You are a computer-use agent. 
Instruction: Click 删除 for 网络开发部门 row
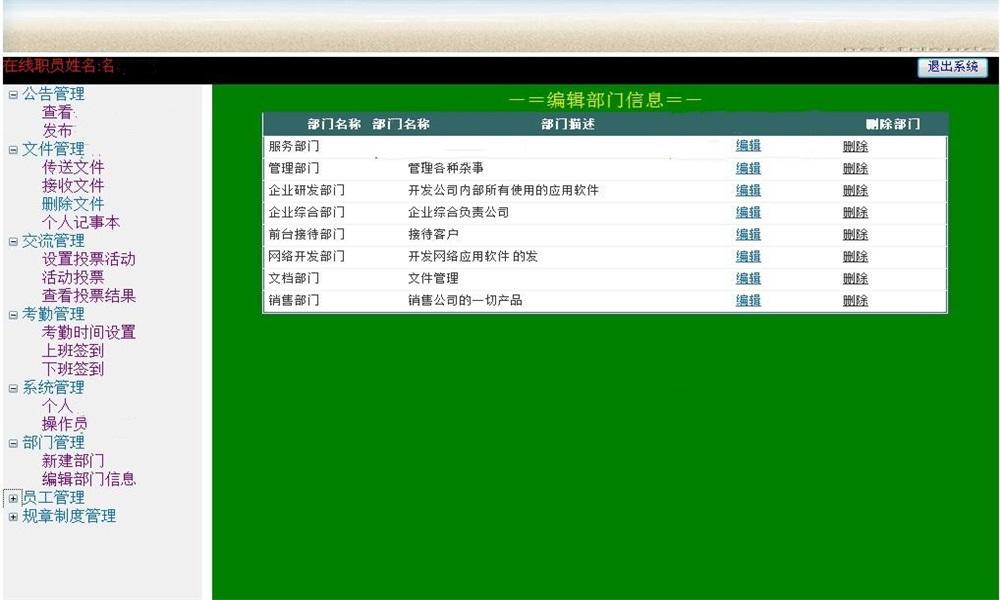(855, 257)
